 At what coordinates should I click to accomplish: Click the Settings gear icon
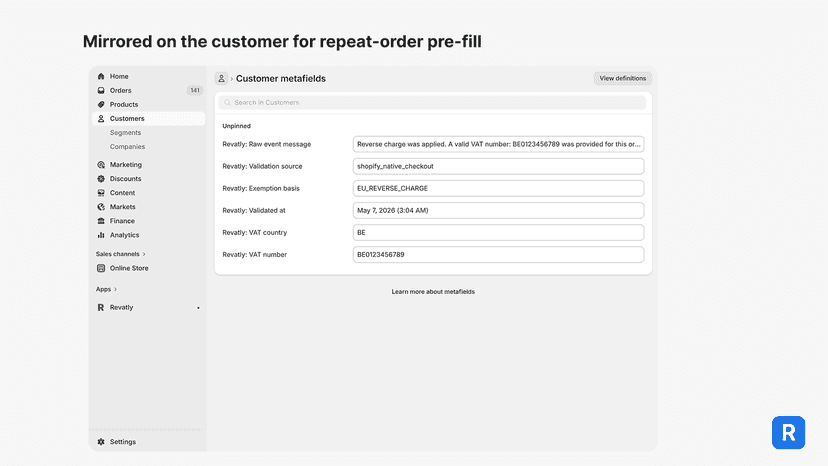pos(101,442)
